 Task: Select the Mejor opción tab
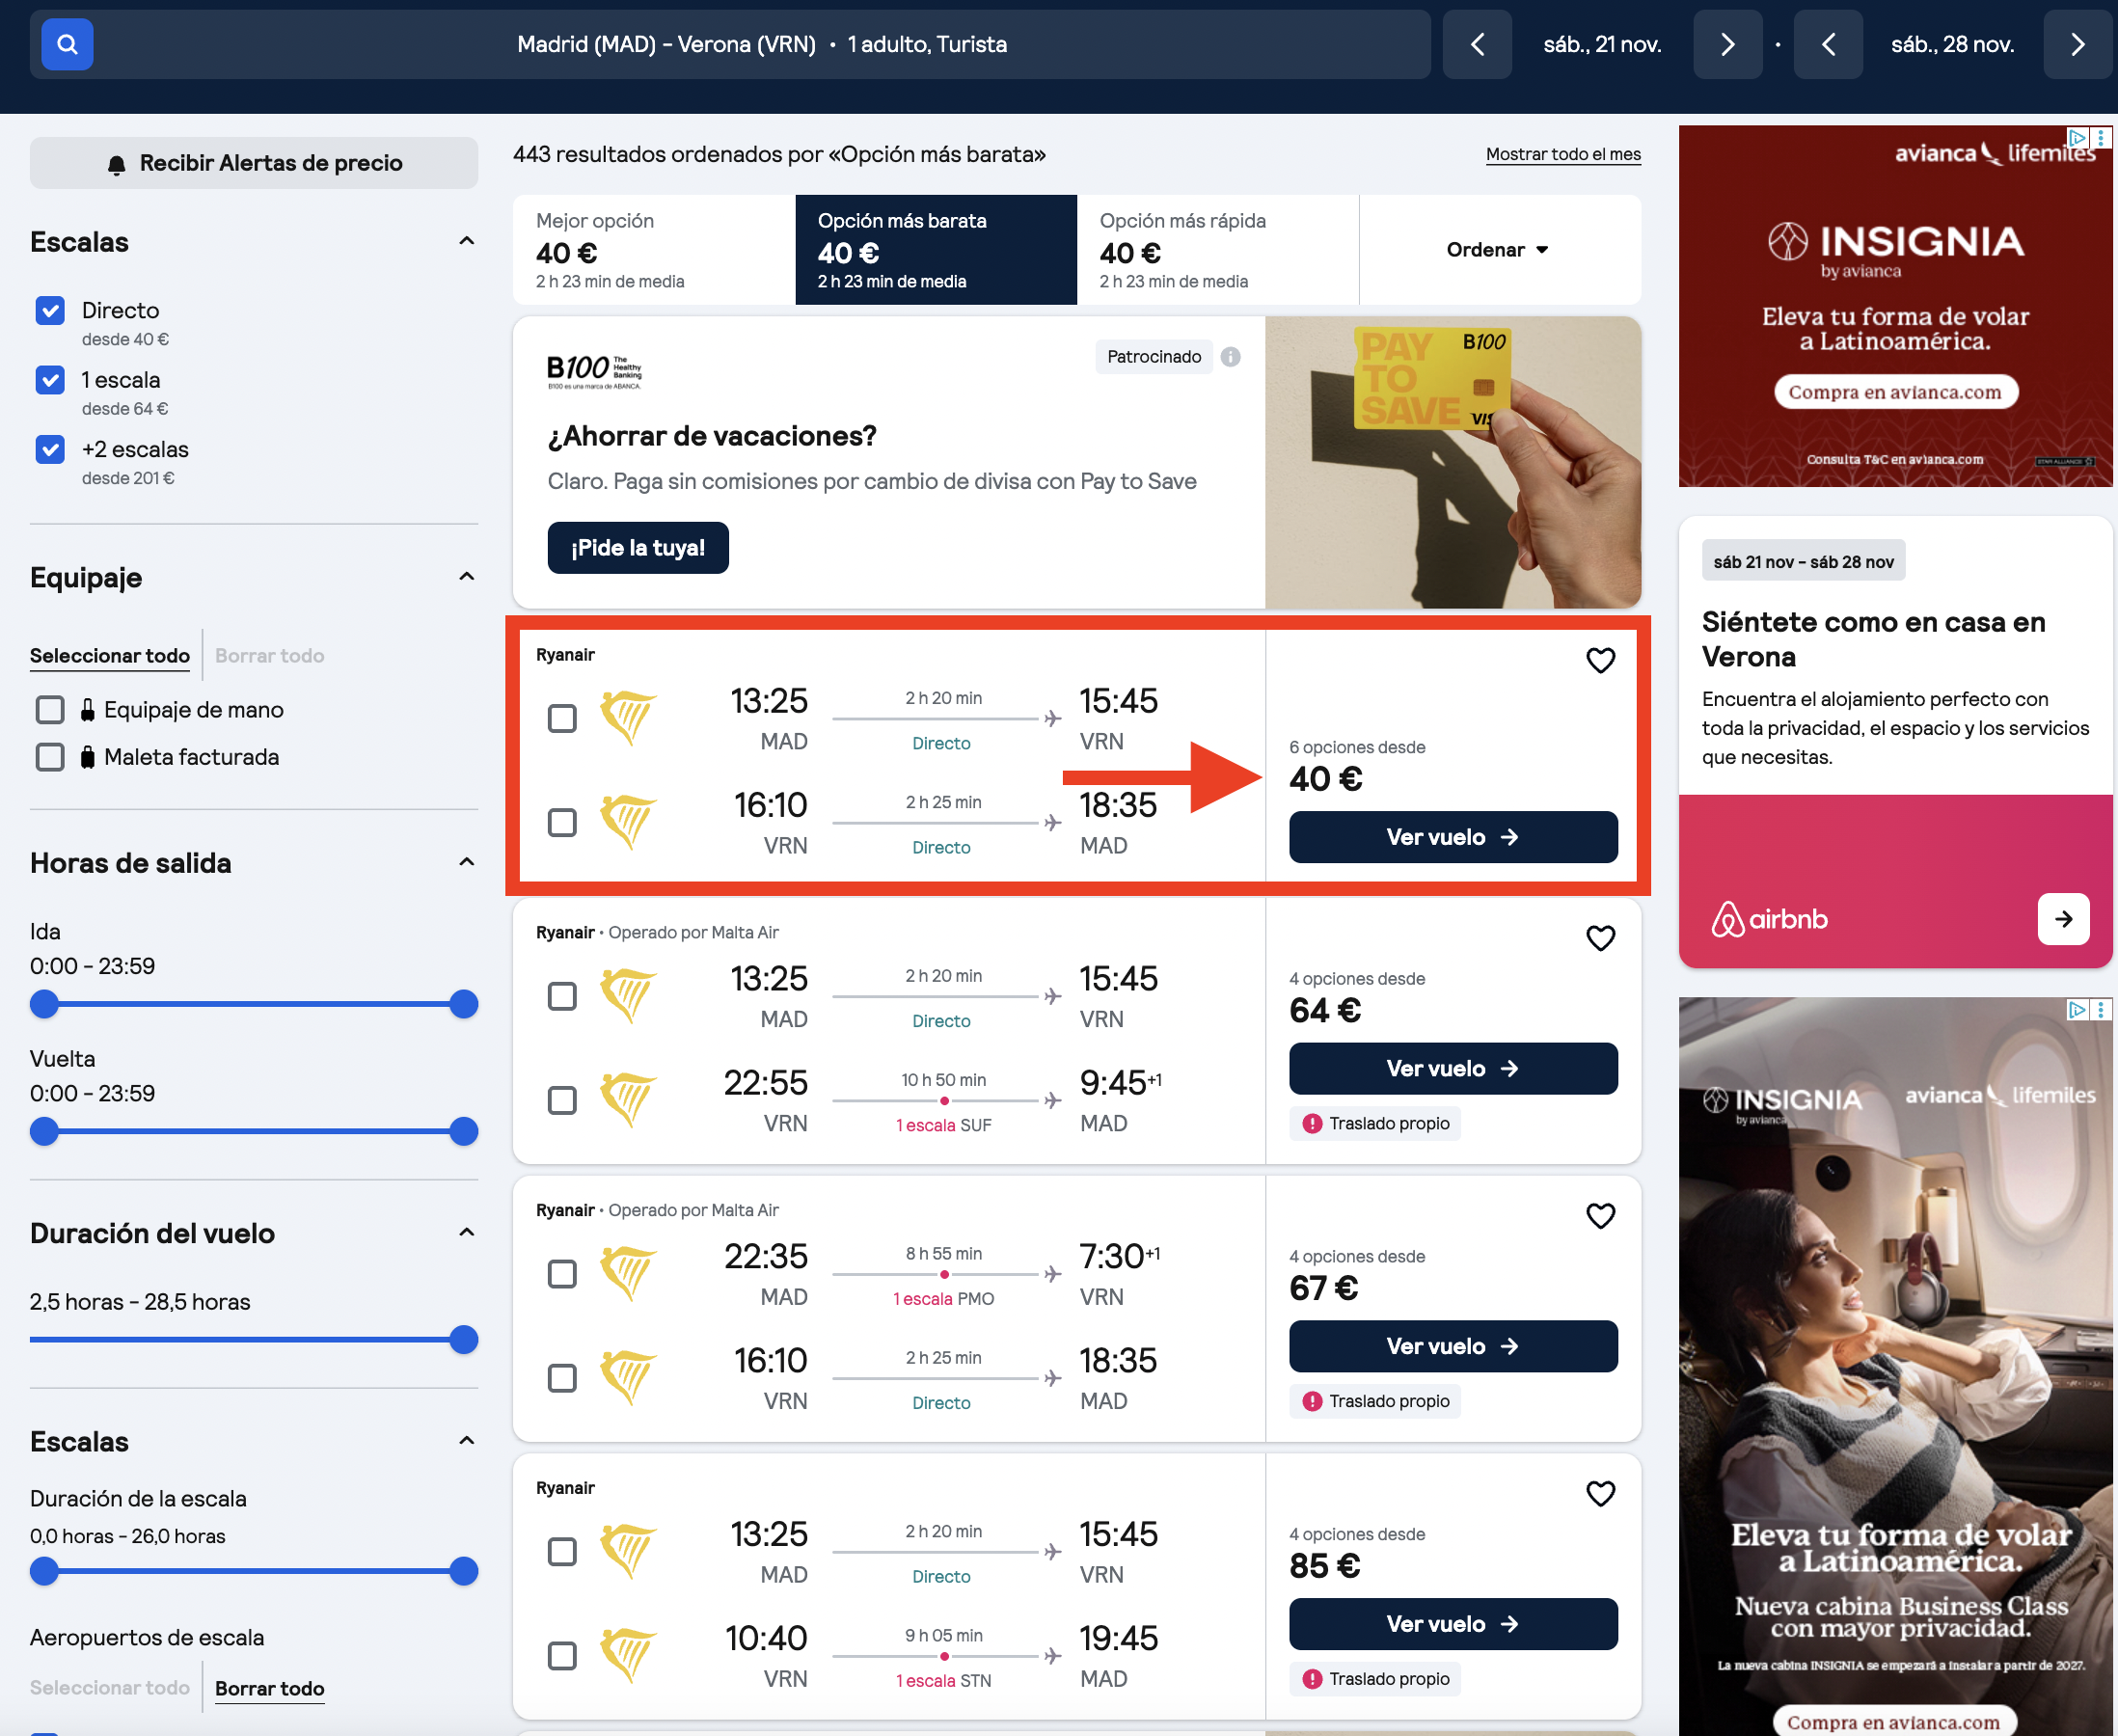654,250
